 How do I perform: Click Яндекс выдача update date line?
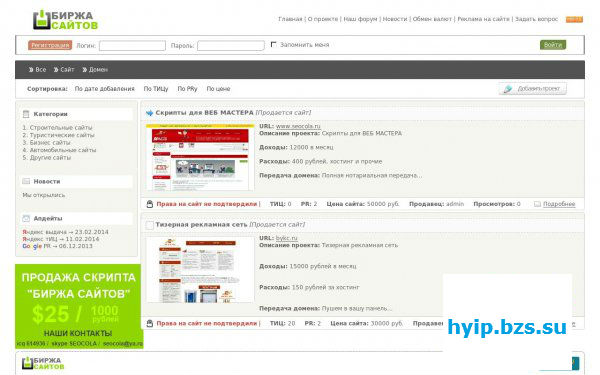pyautogui.click(x=65, y=232)
